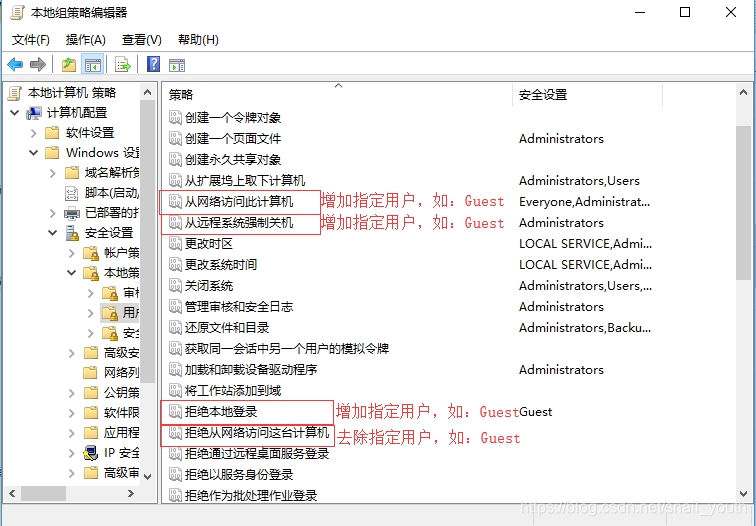Viewport: 756px width, 526px height.
Task: Click the 软件设置 folder icon
Action: (x=52, y=133)
